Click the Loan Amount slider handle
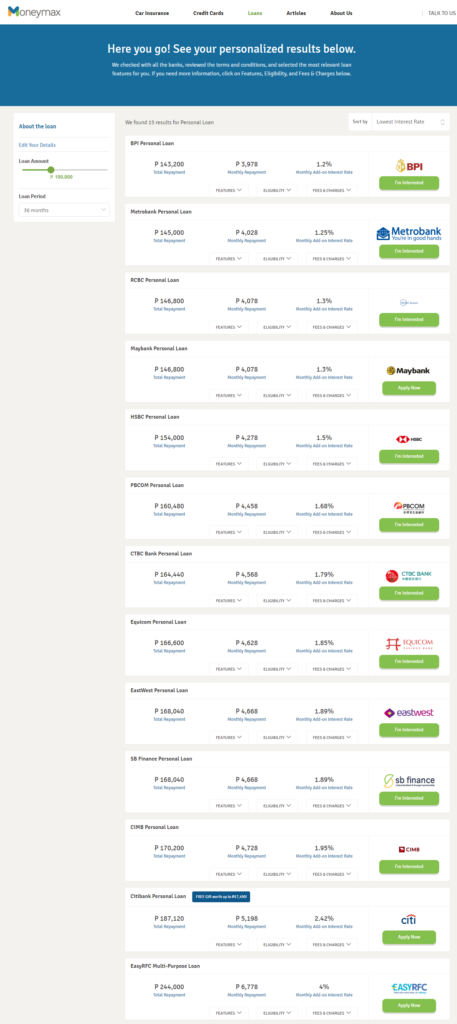 point(51,170)
